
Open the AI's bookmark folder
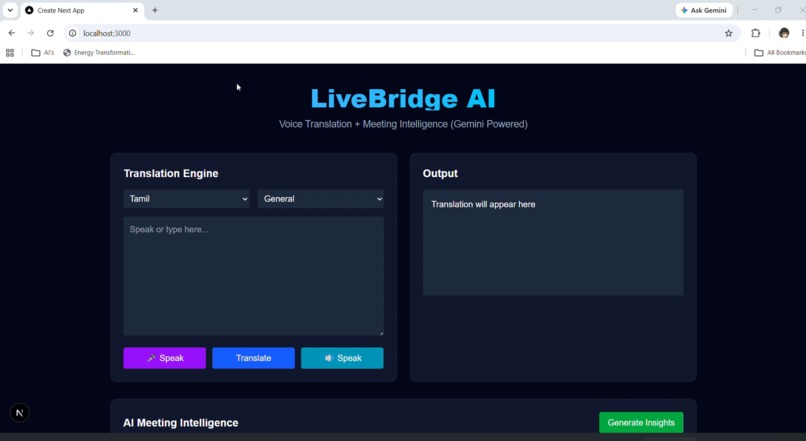click(43, 52)
